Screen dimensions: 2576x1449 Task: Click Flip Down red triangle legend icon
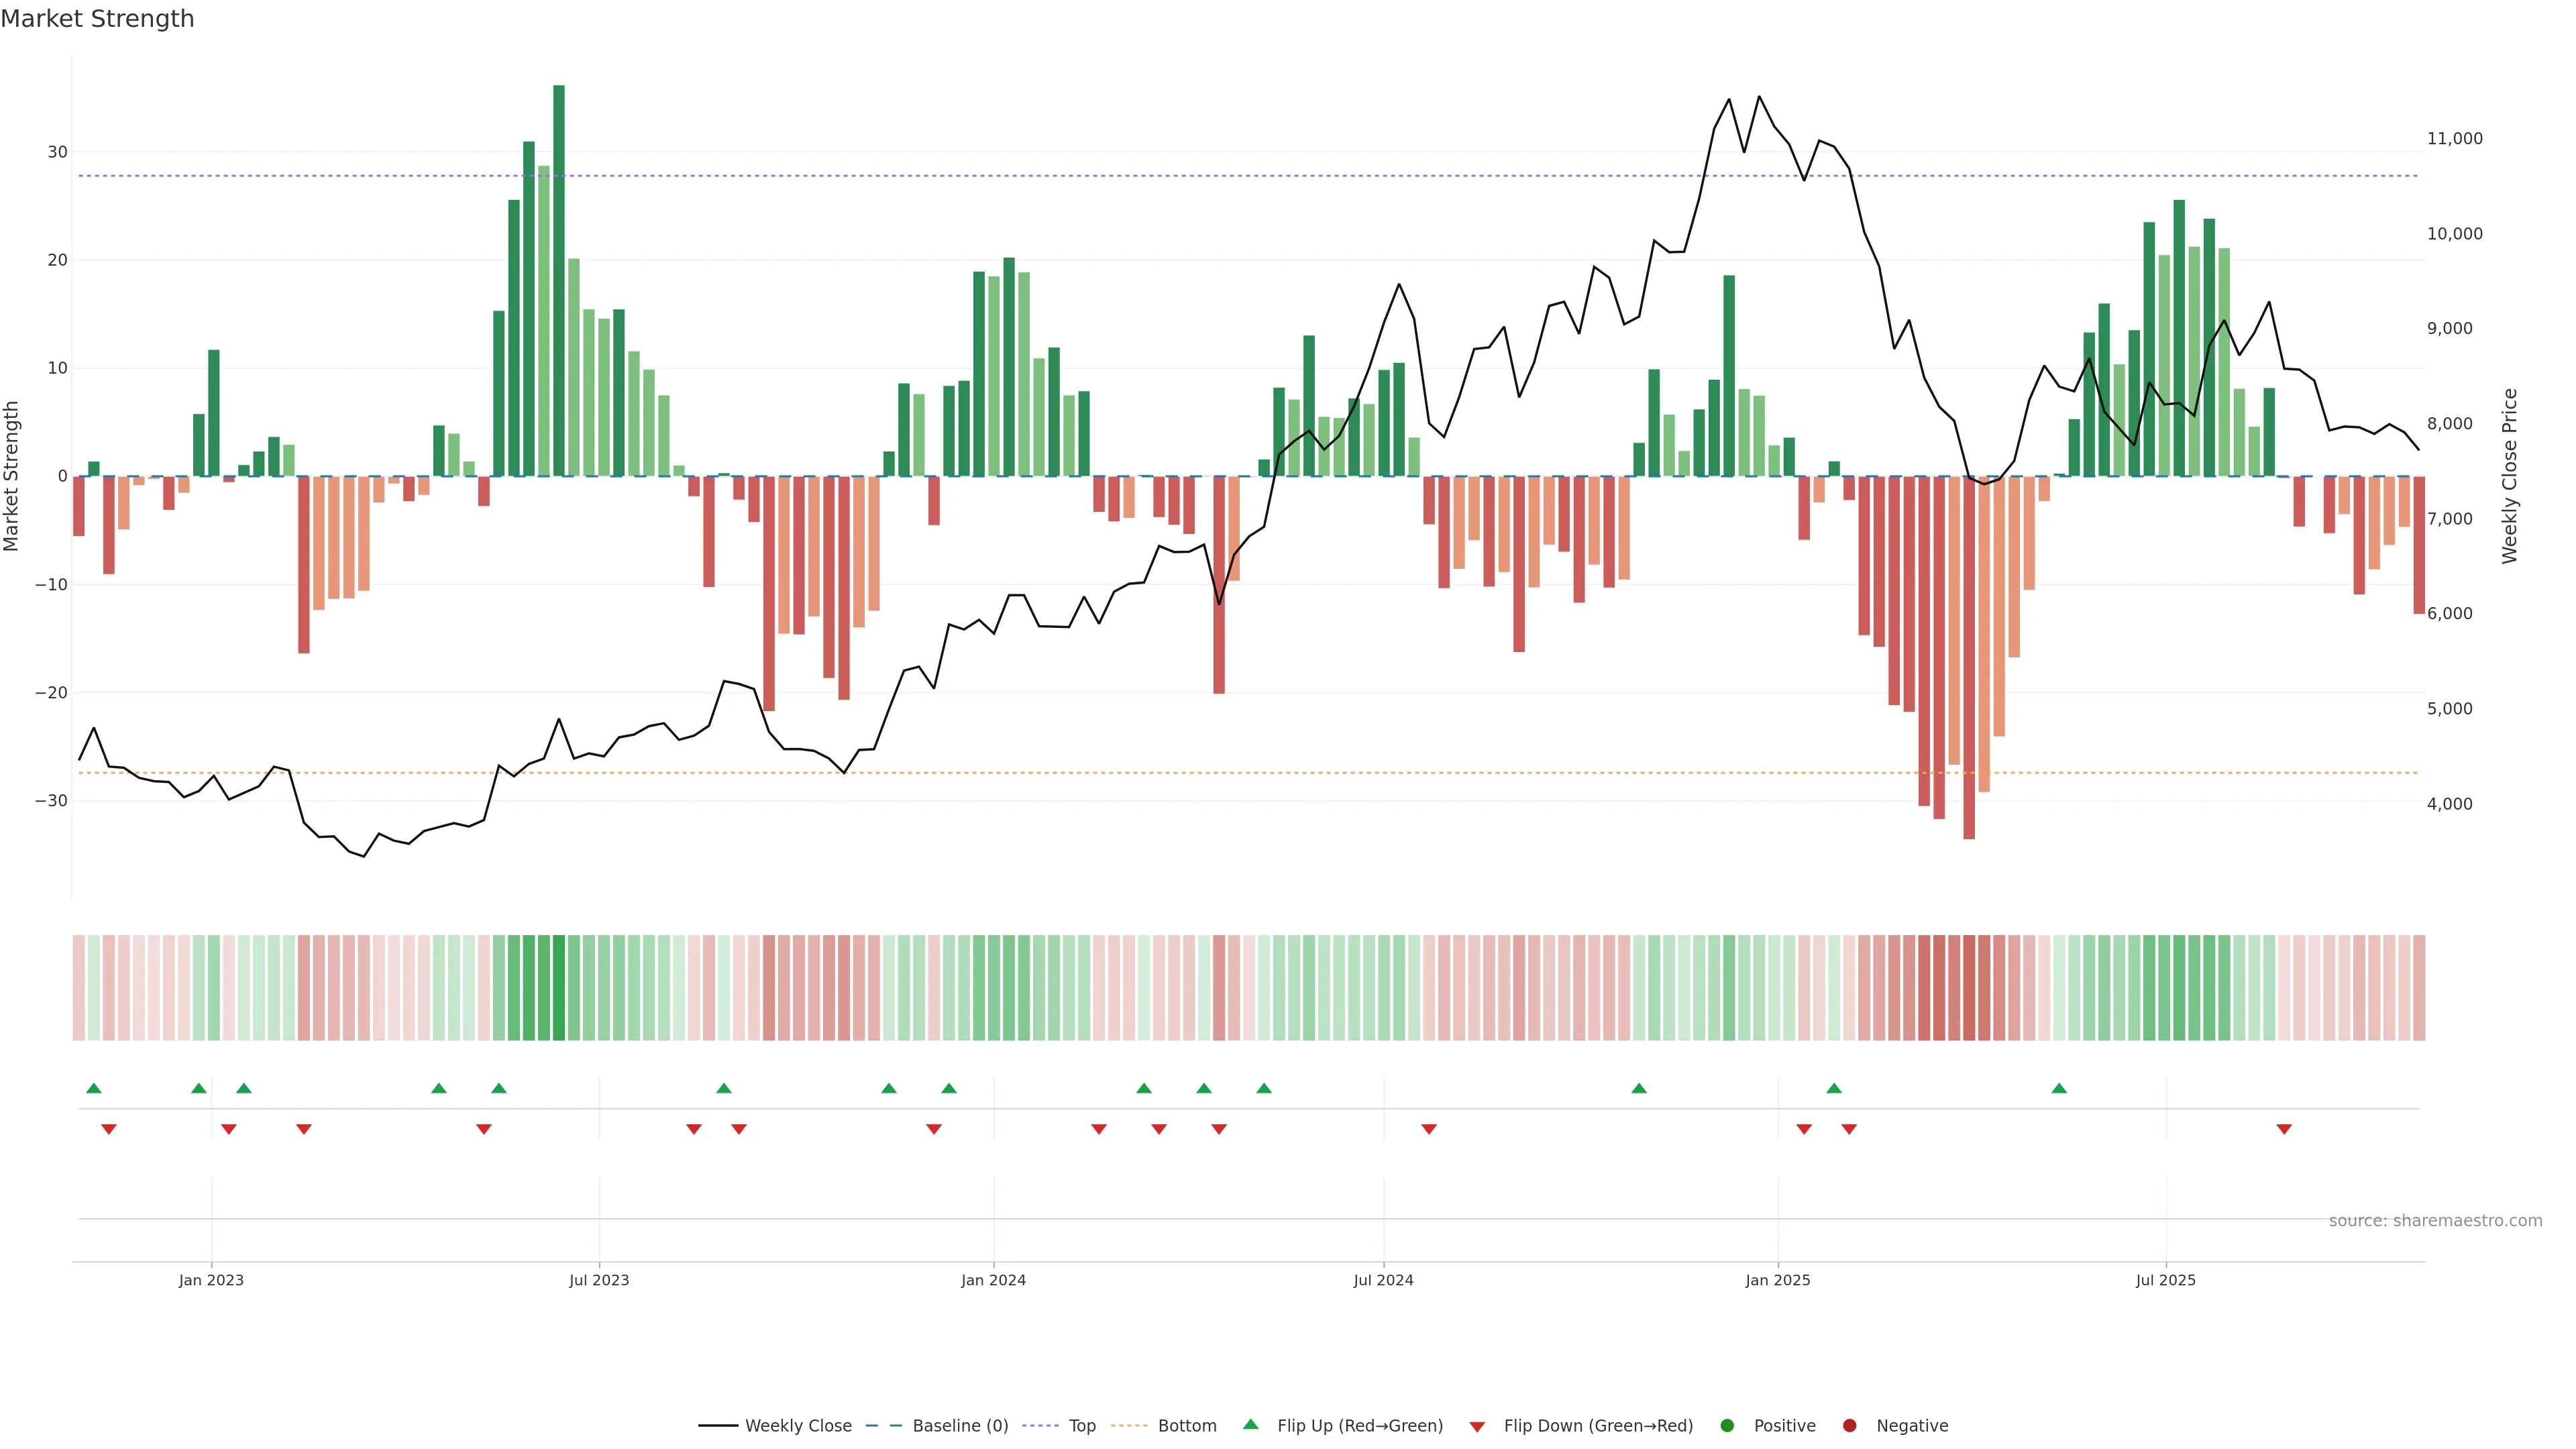[1477, 1426]
